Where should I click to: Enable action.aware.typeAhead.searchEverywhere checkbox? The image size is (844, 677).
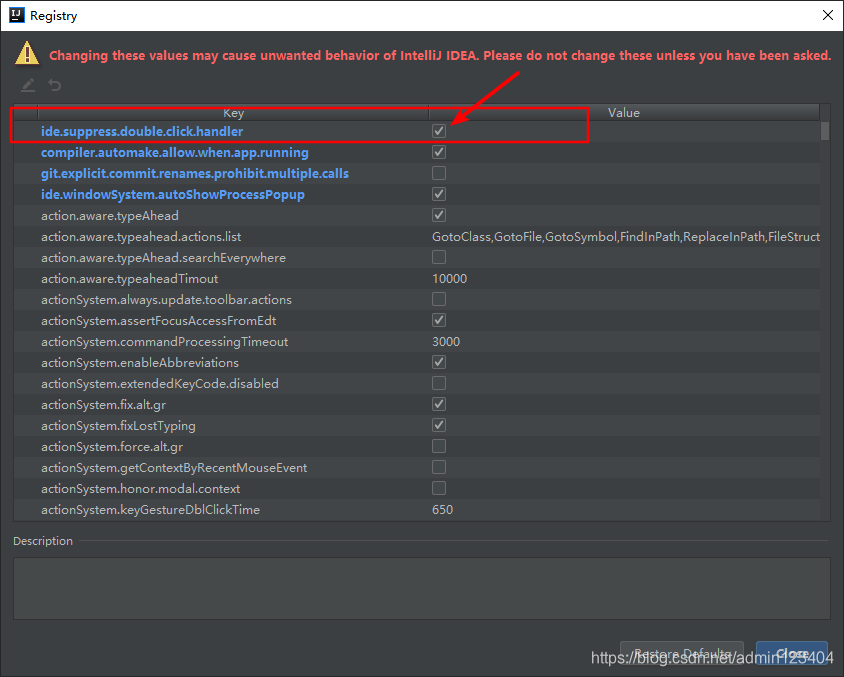tap(439, 257)
